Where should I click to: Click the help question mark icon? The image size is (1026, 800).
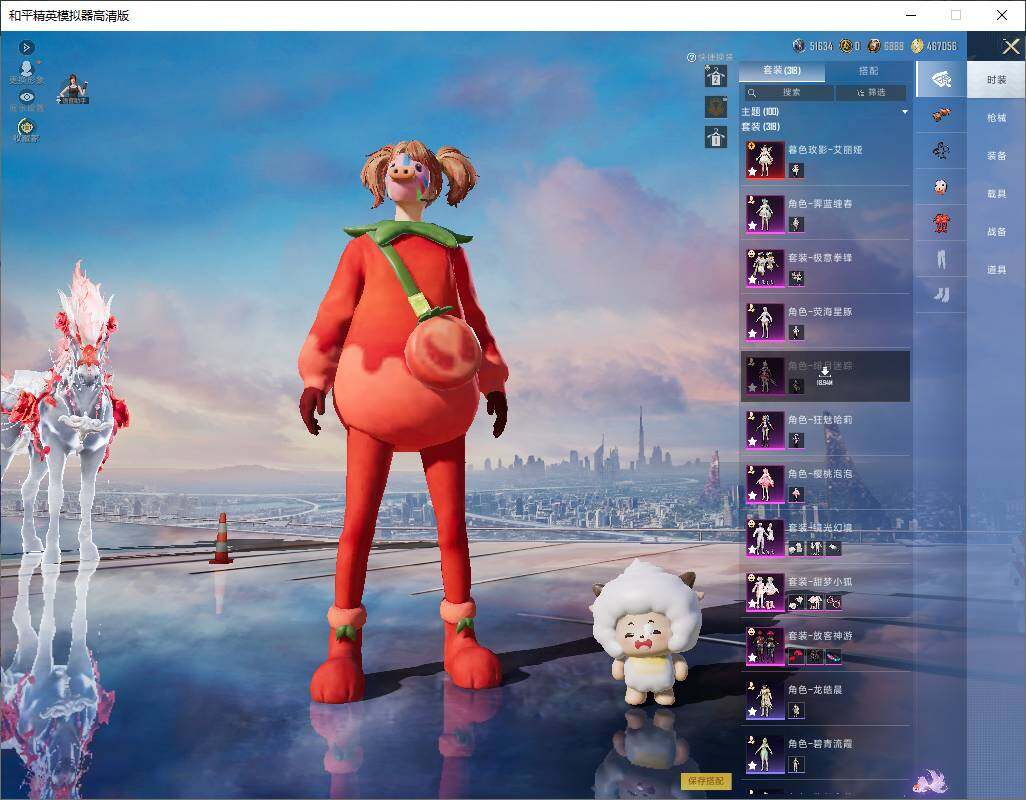coord(691,58)
